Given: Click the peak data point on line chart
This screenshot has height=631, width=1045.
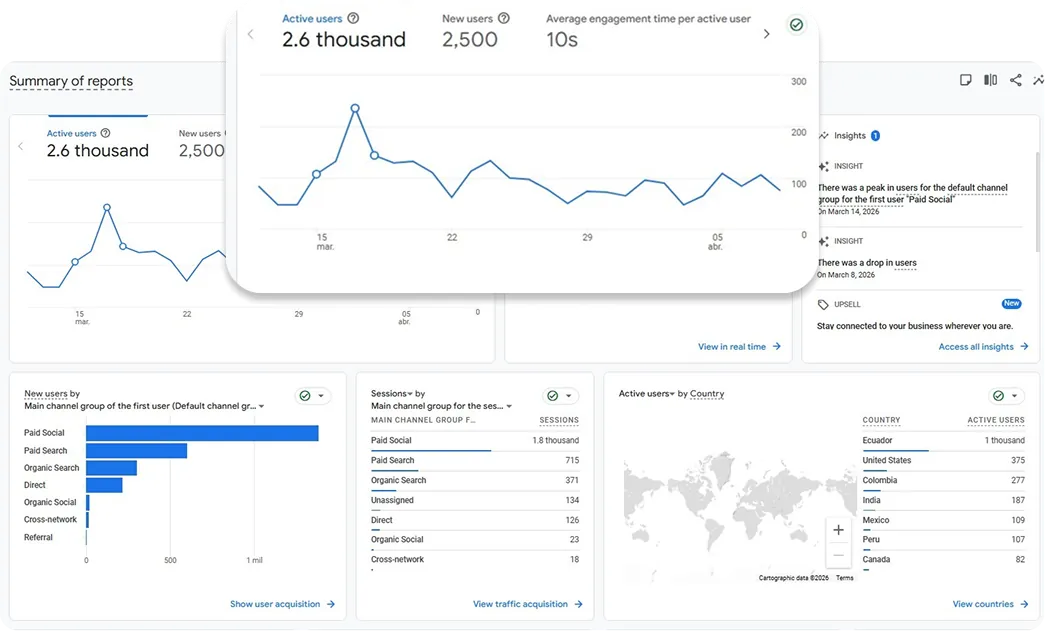Looking at the screenshot, I should [x=355, y=108].
